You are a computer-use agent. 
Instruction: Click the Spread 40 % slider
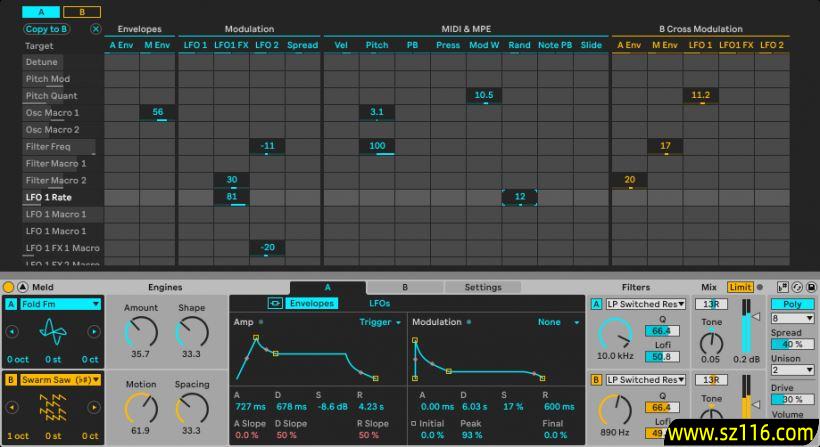792,344
